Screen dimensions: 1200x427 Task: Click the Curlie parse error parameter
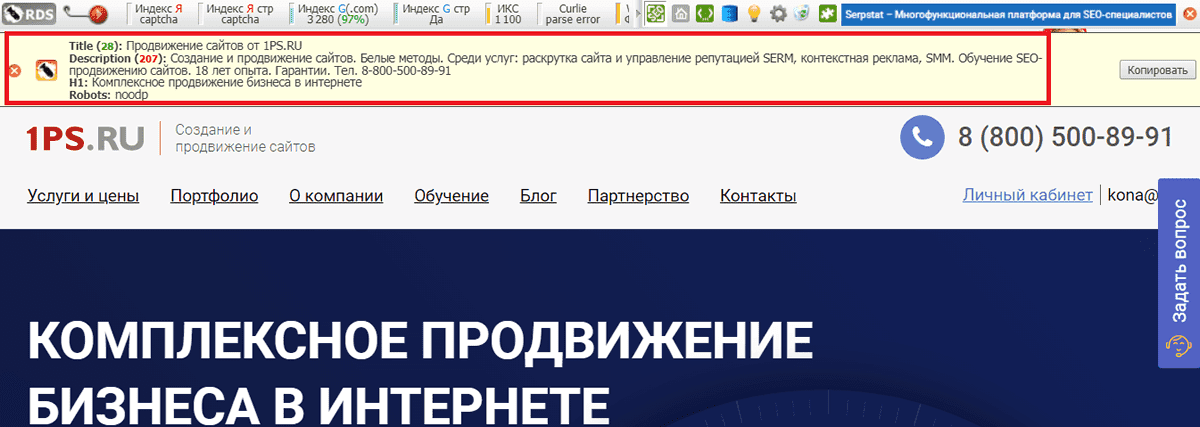pos(566,13)
